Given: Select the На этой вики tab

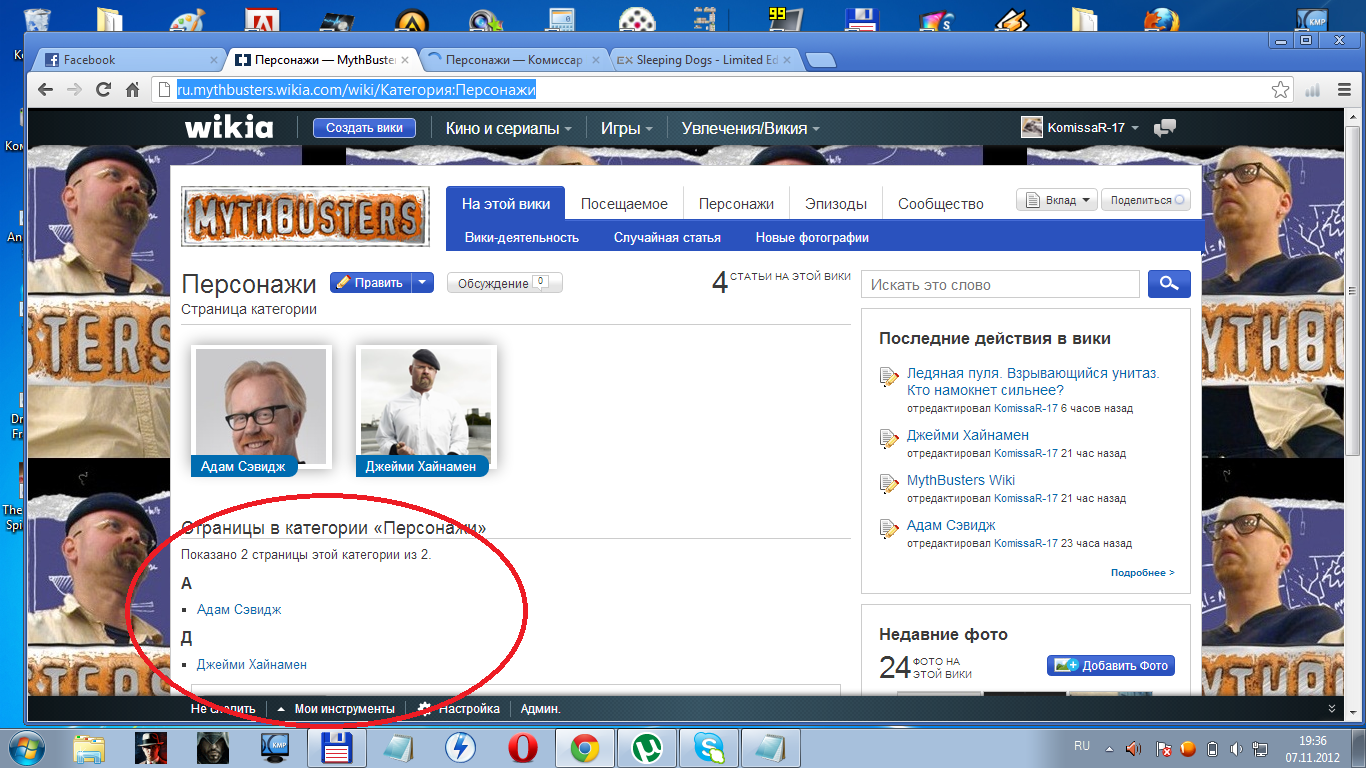Looking at the screenshot, I should pyautogui.click(x=506, y=203).
